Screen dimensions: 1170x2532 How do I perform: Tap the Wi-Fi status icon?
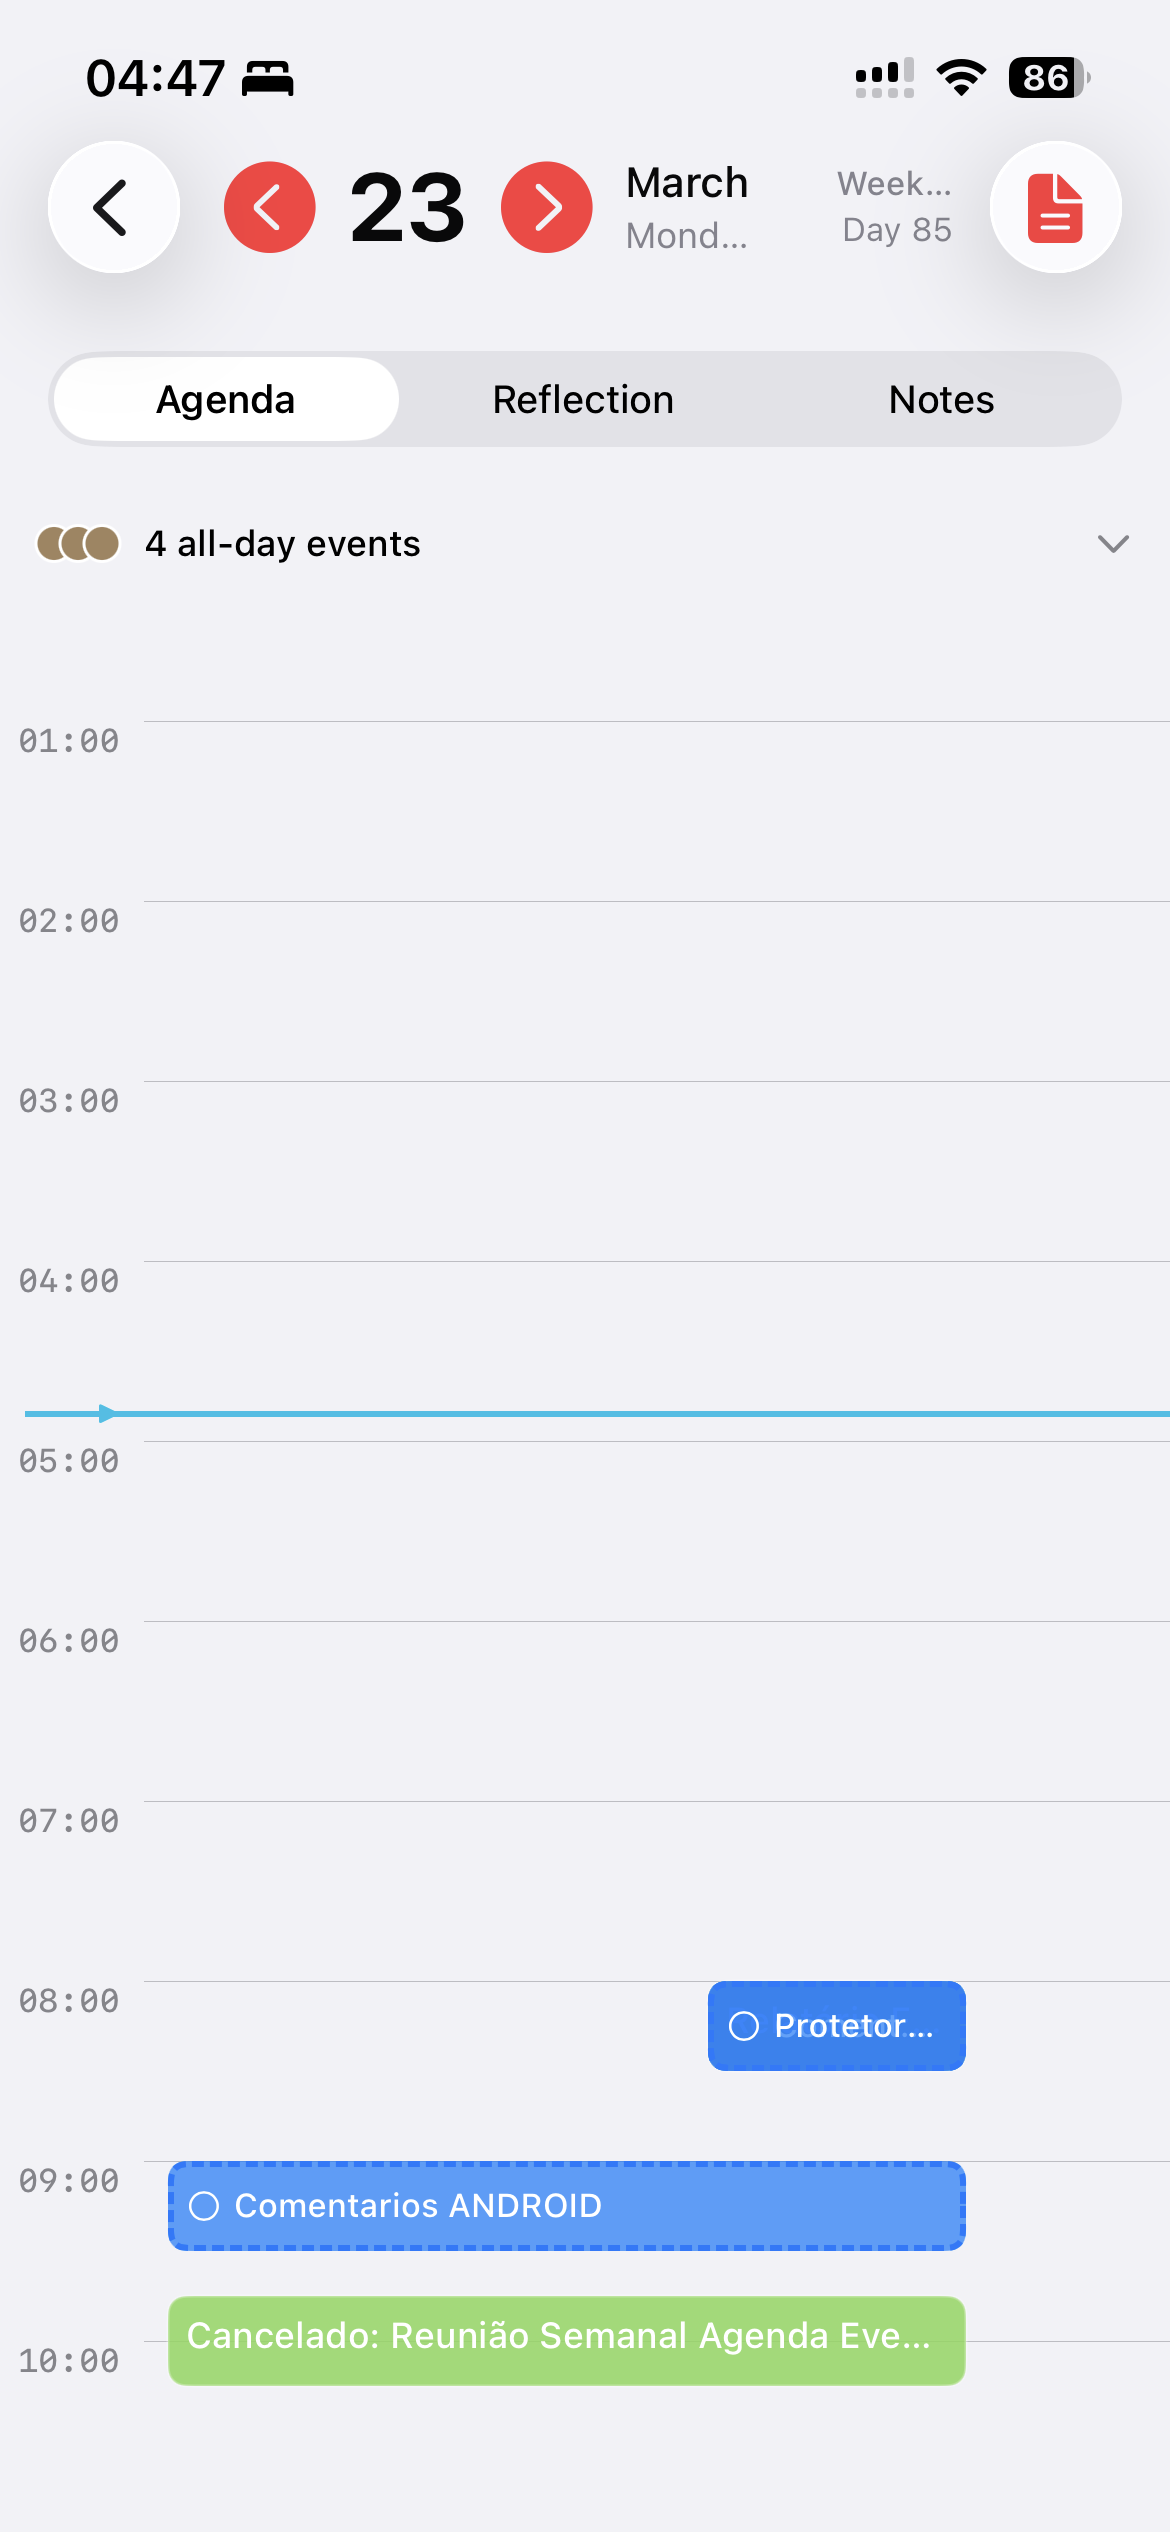(961, 78)
